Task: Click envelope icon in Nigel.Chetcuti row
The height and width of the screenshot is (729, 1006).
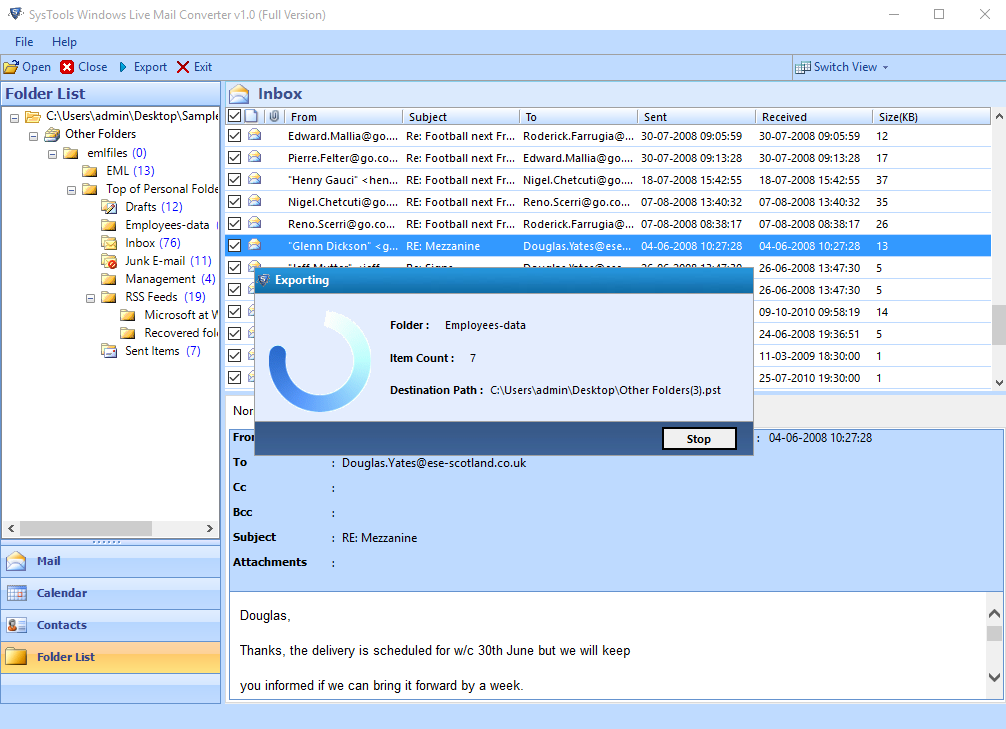Action: tap(255, 201)
